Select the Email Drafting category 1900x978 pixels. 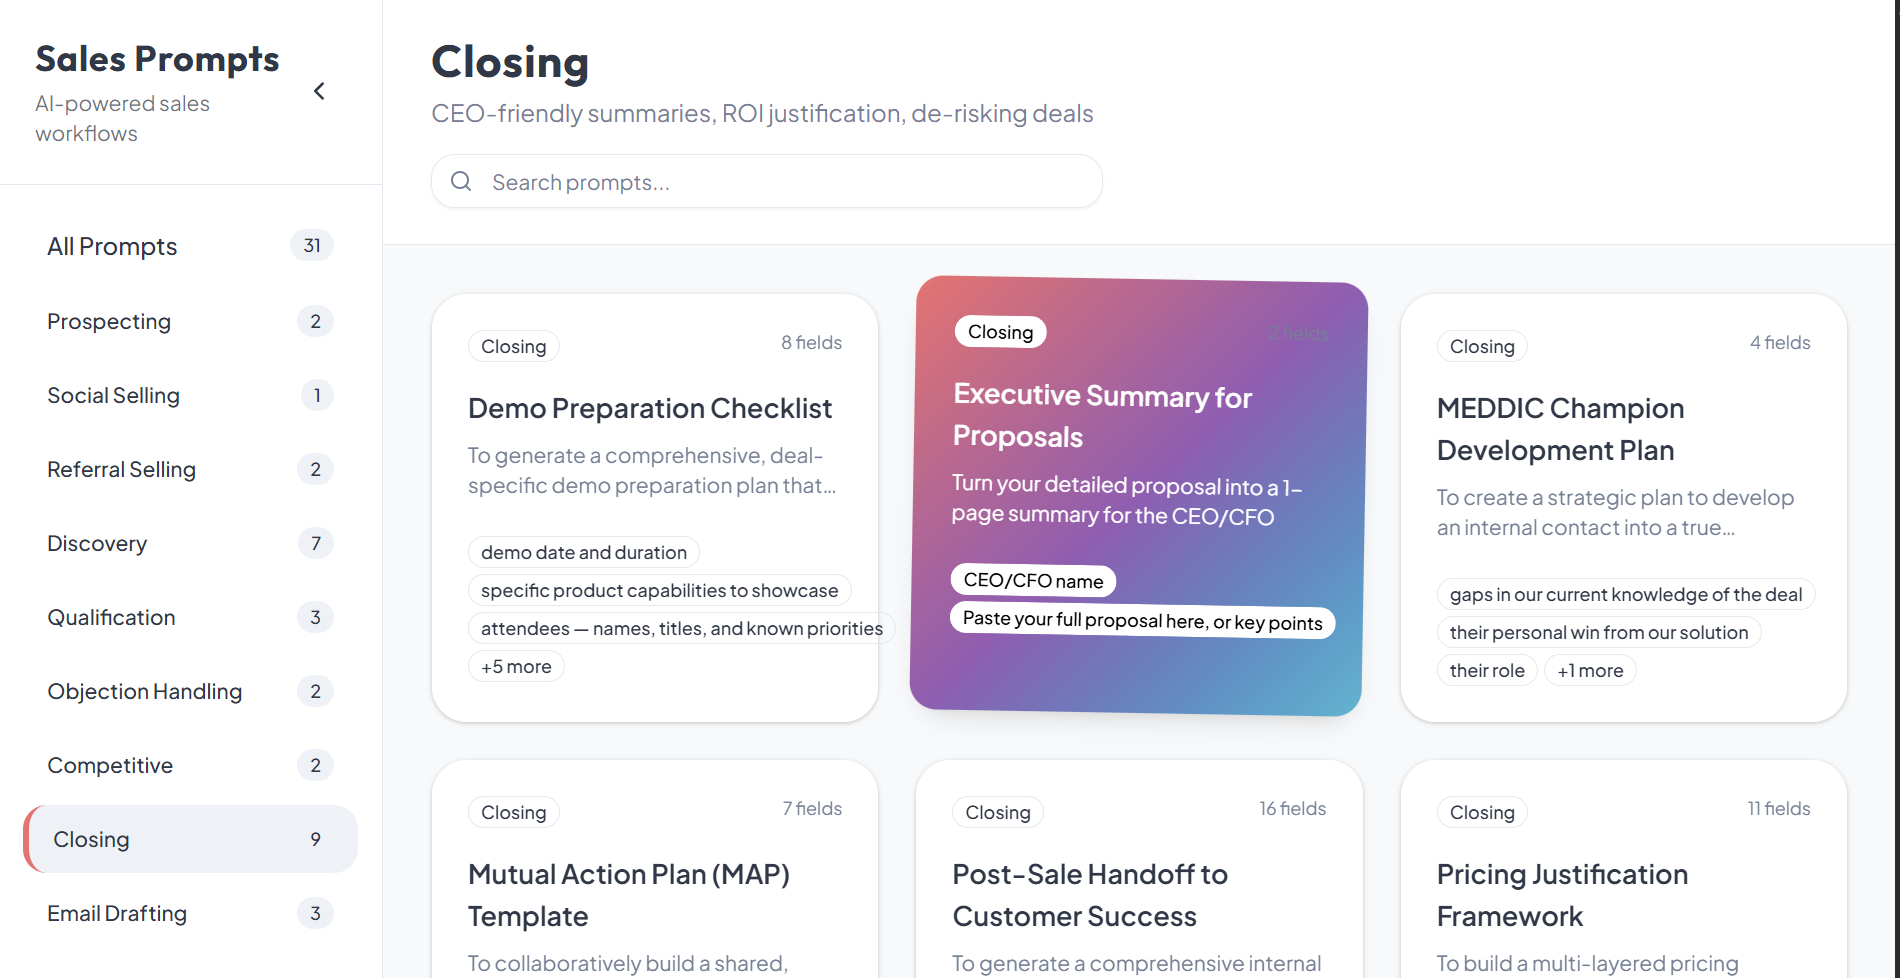117,912
